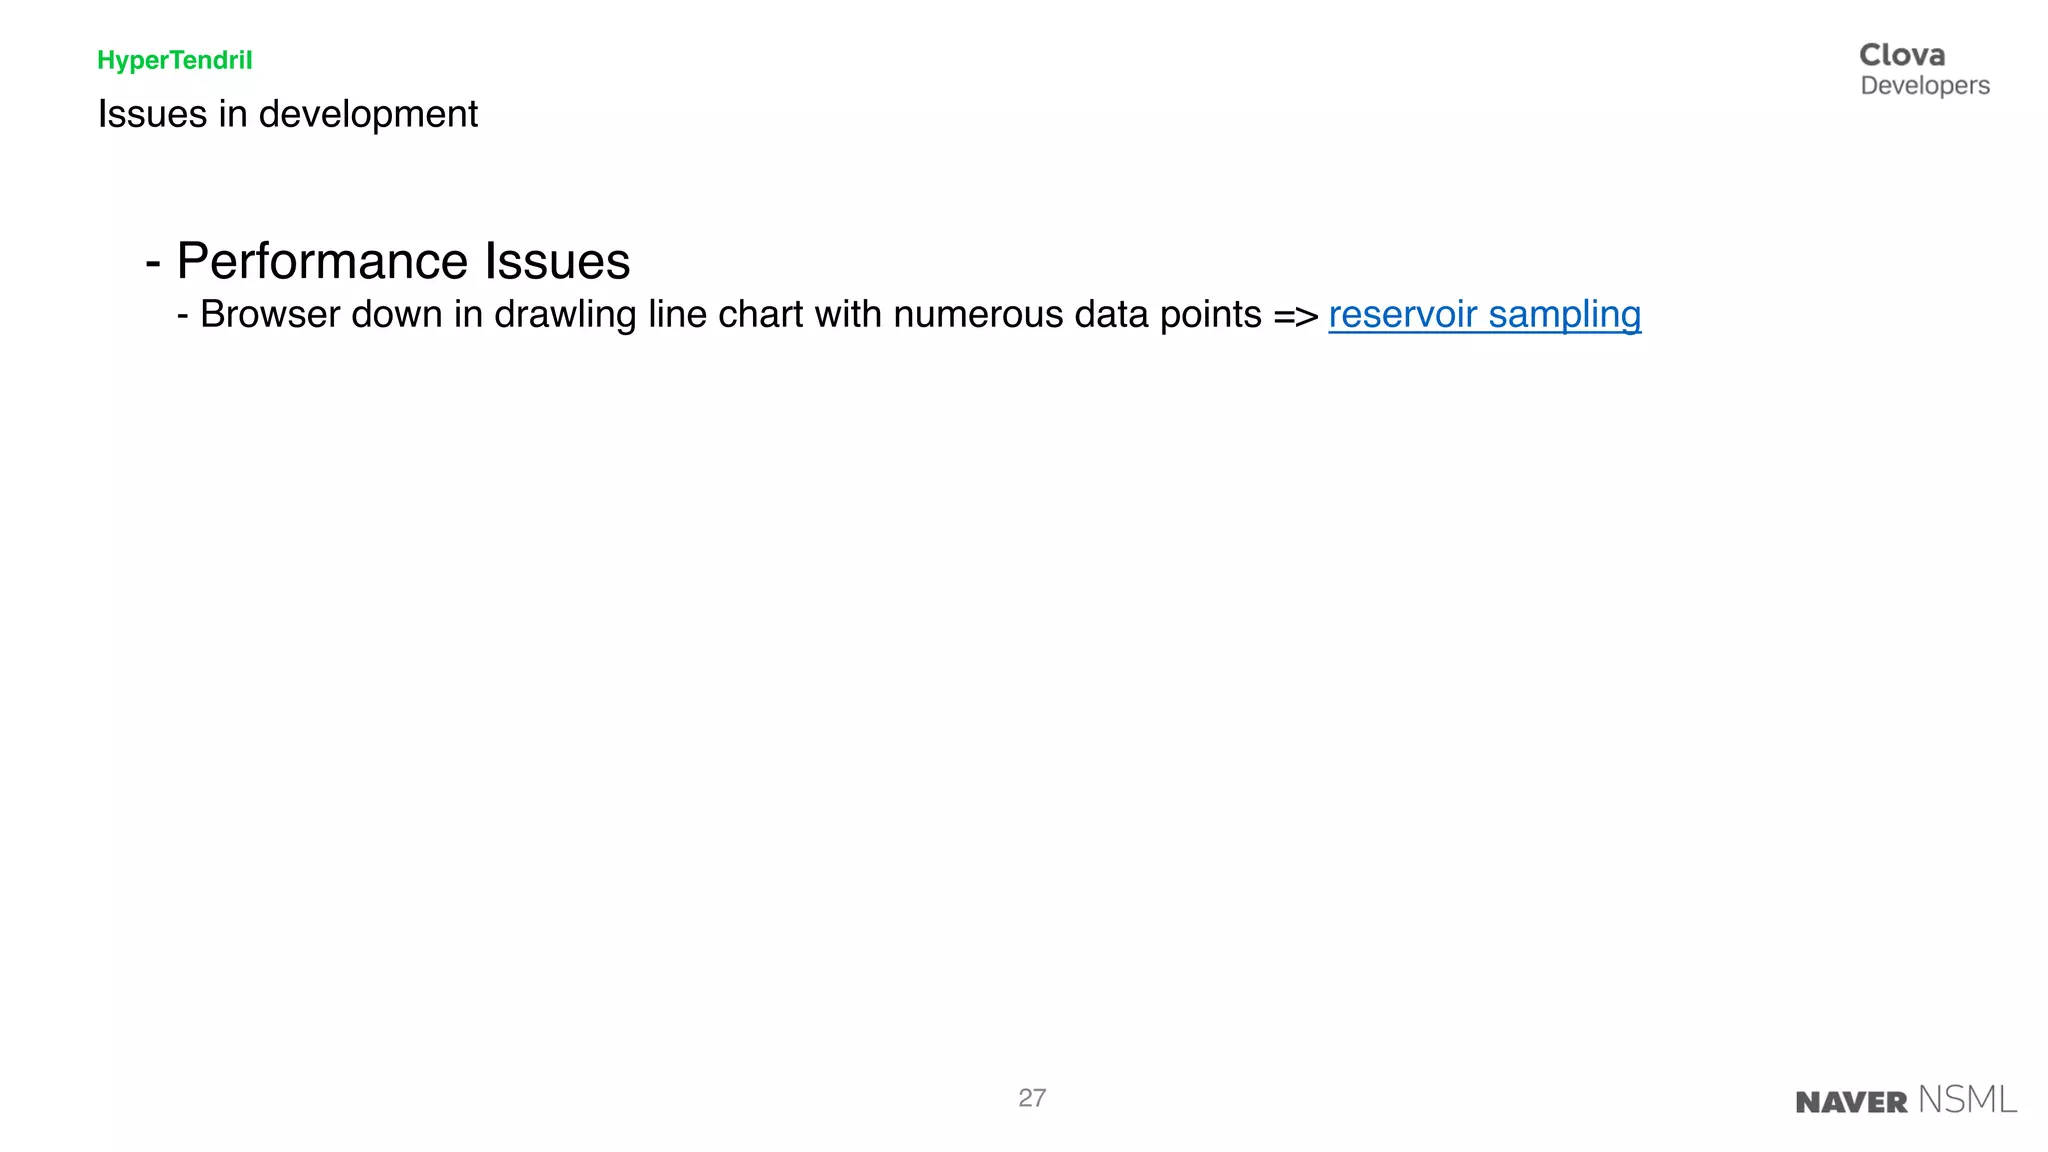
Task: Click the word drawling
Action: (x=566, y=315)
